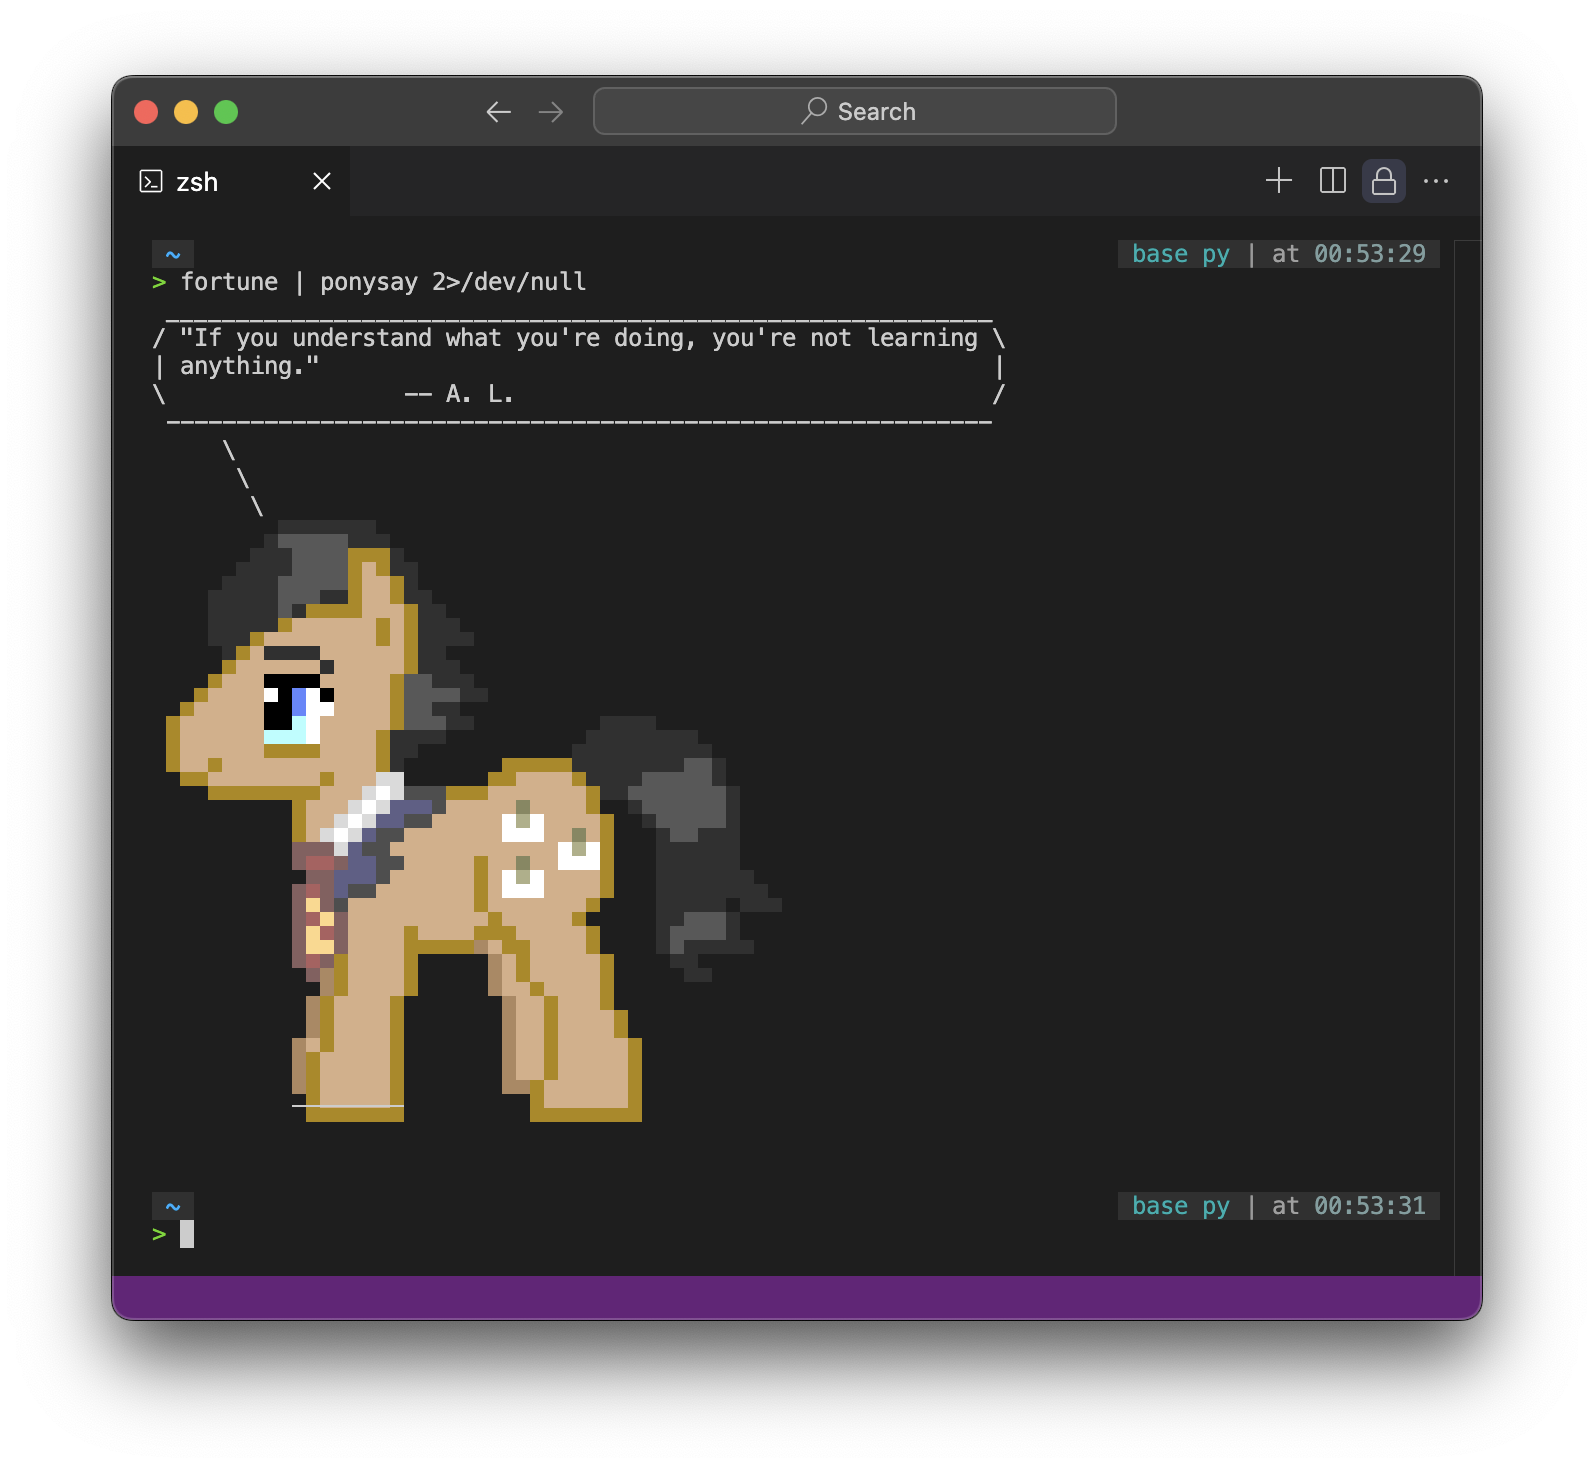Go back with the left arrow

point(499,112)
